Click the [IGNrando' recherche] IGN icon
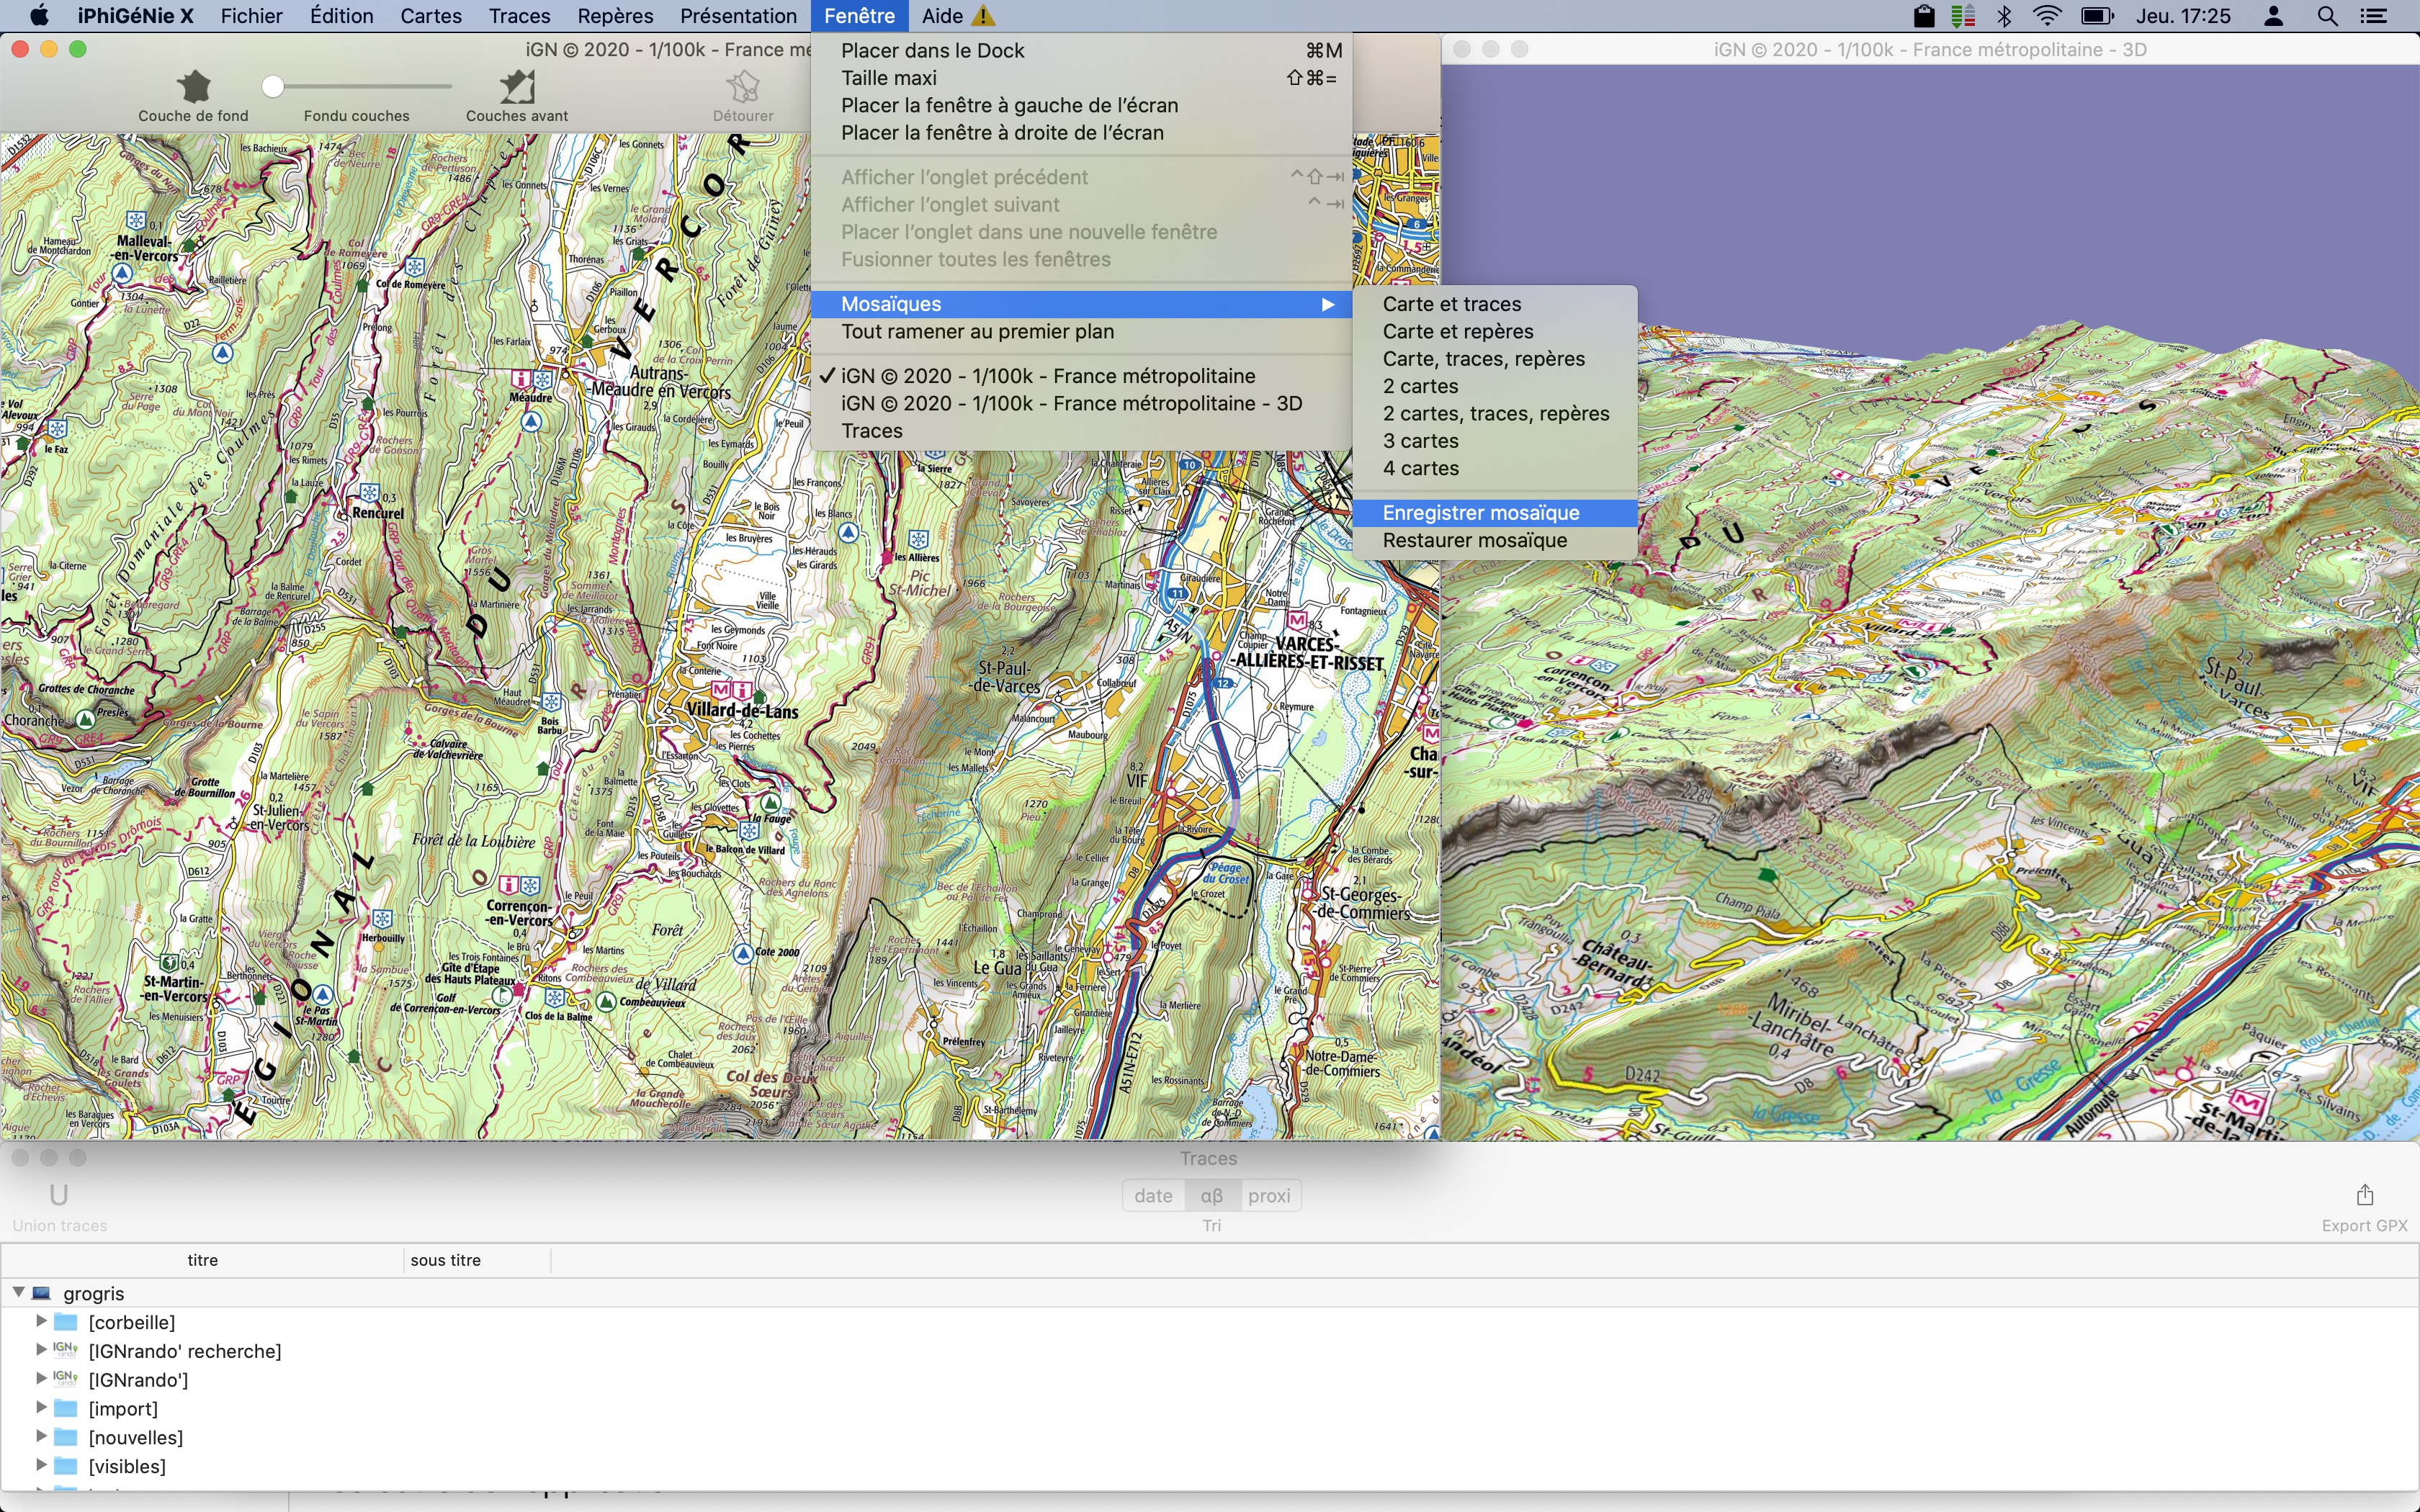This screenshot has width=2420, height=1512. pos(66,1350)
